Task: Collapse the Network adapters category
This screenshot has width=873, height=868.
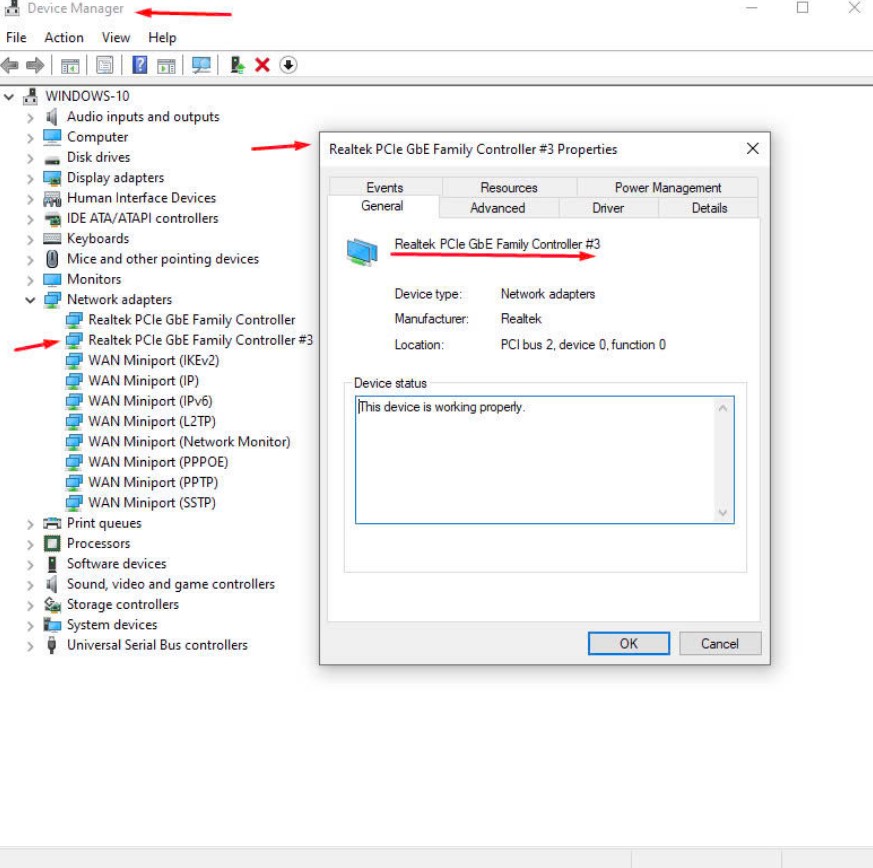Action: pyautogui.click(x=30, y=300)
